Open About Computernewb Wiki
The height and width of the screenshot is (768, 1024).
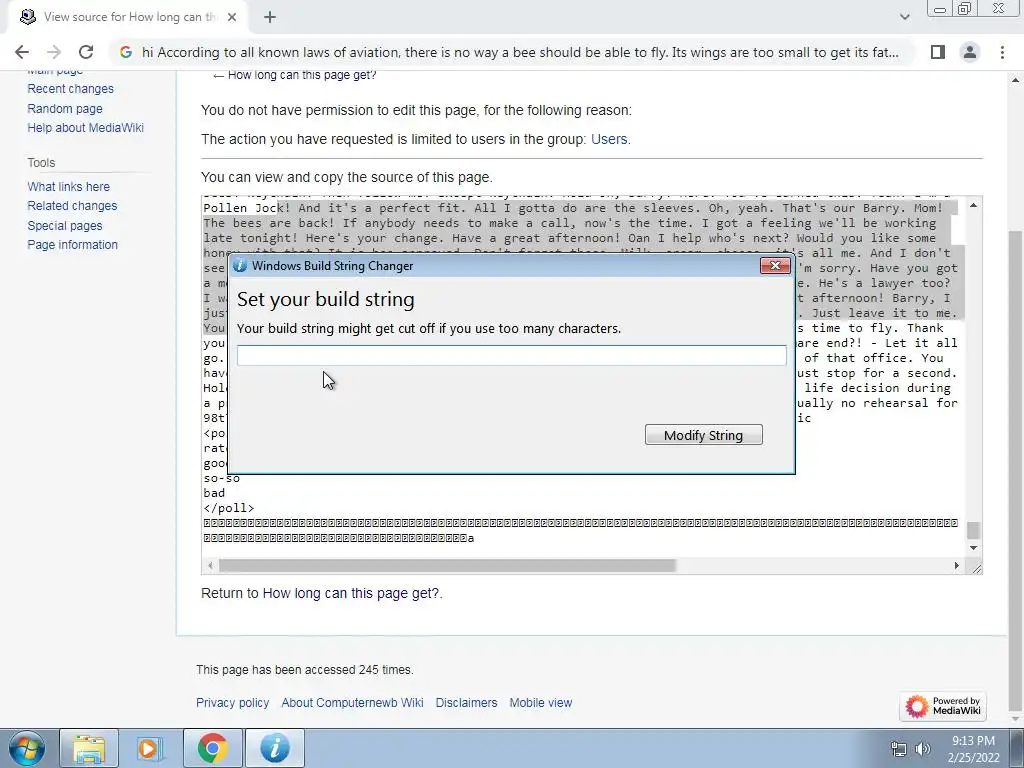point(352,703)
